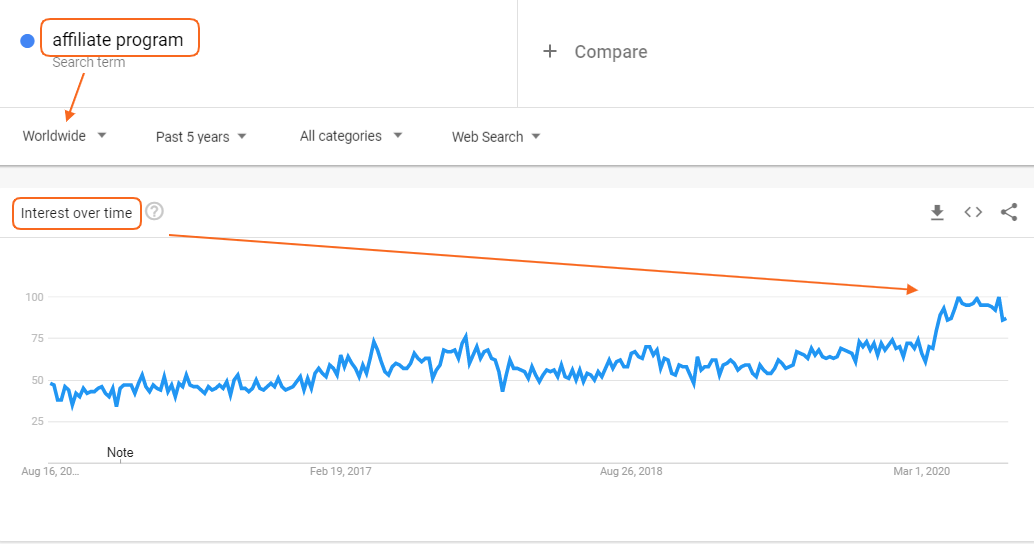The height and width of the screenshot is (544, 1034).
Task: Open the embed code icon
Action: coord(973,212)
